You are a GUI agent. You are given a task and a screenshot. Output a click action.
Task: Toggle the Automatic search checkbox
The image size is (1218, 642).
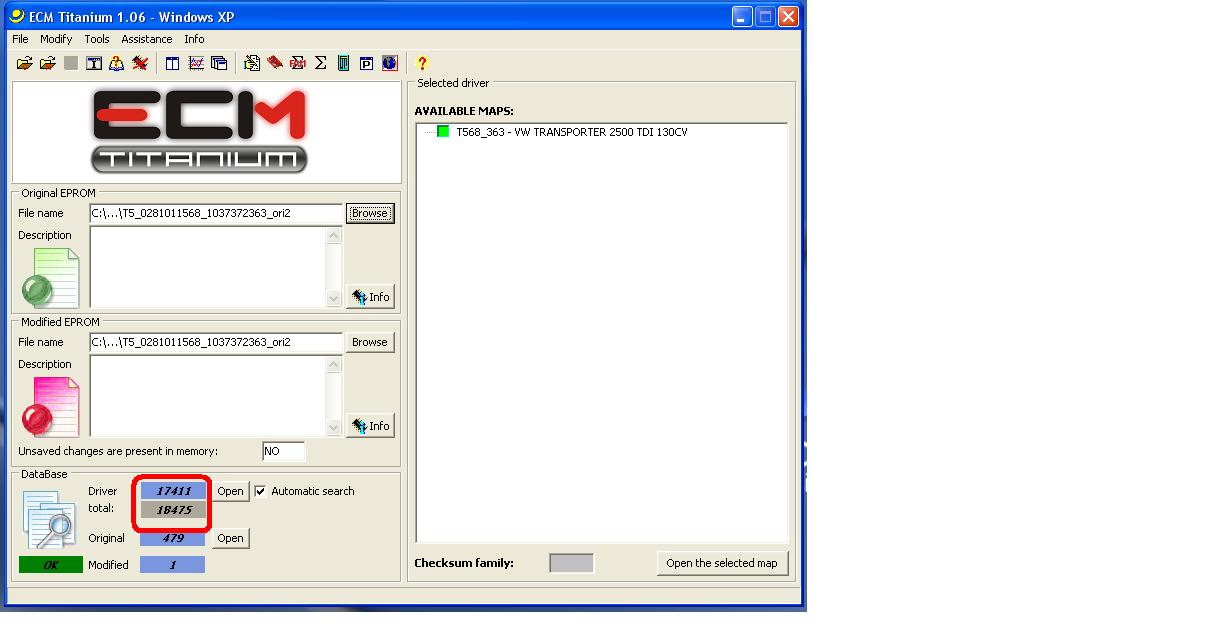coord(261,491)
